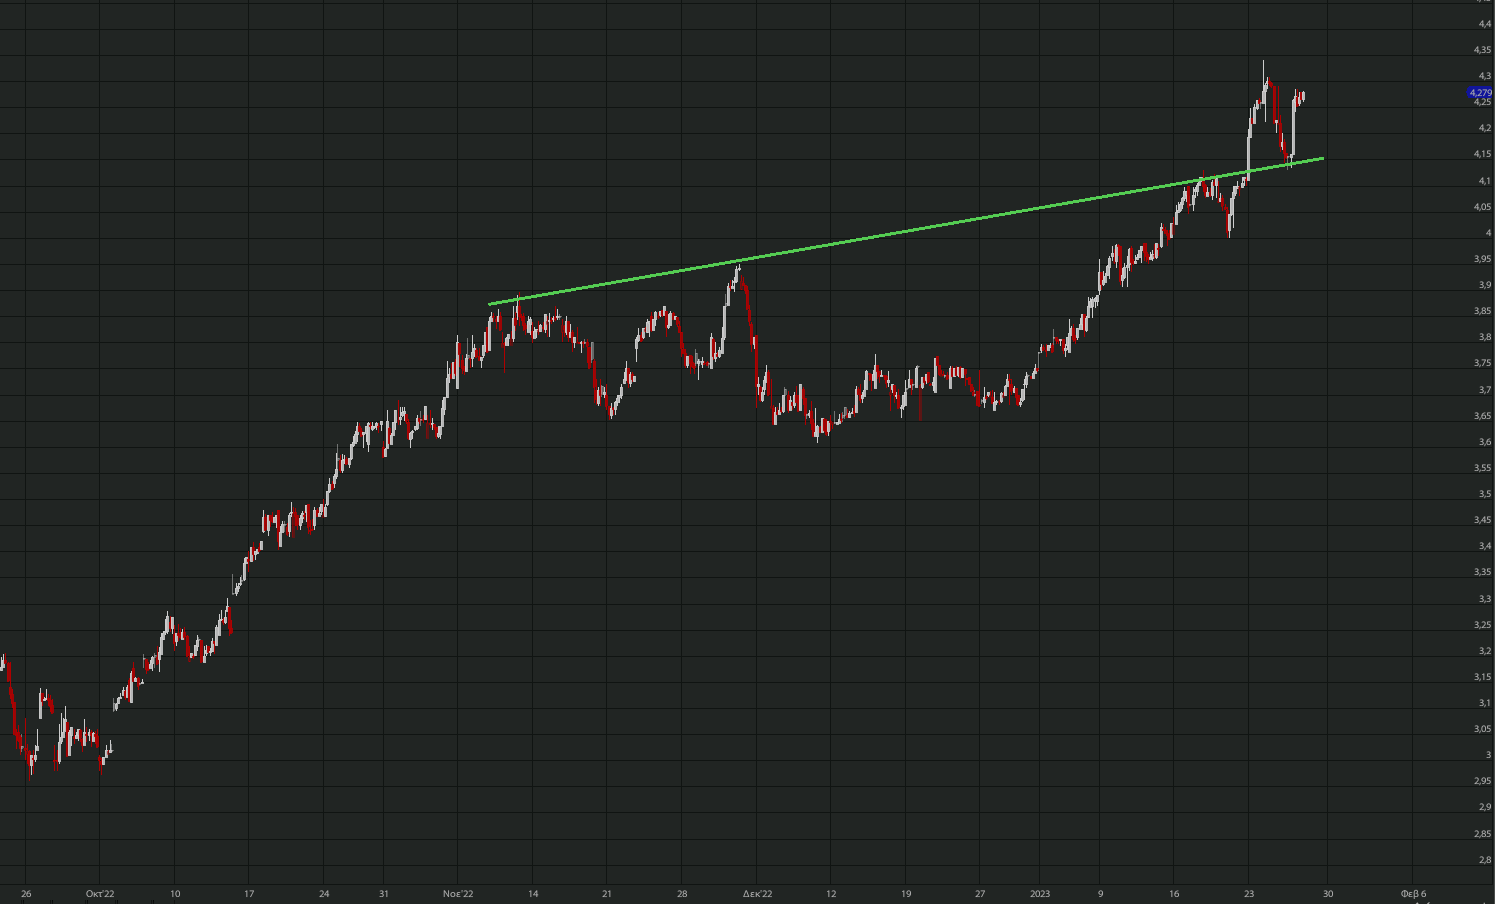Click the 3,95 price axis label
1495x904 pixels.
1483,259
